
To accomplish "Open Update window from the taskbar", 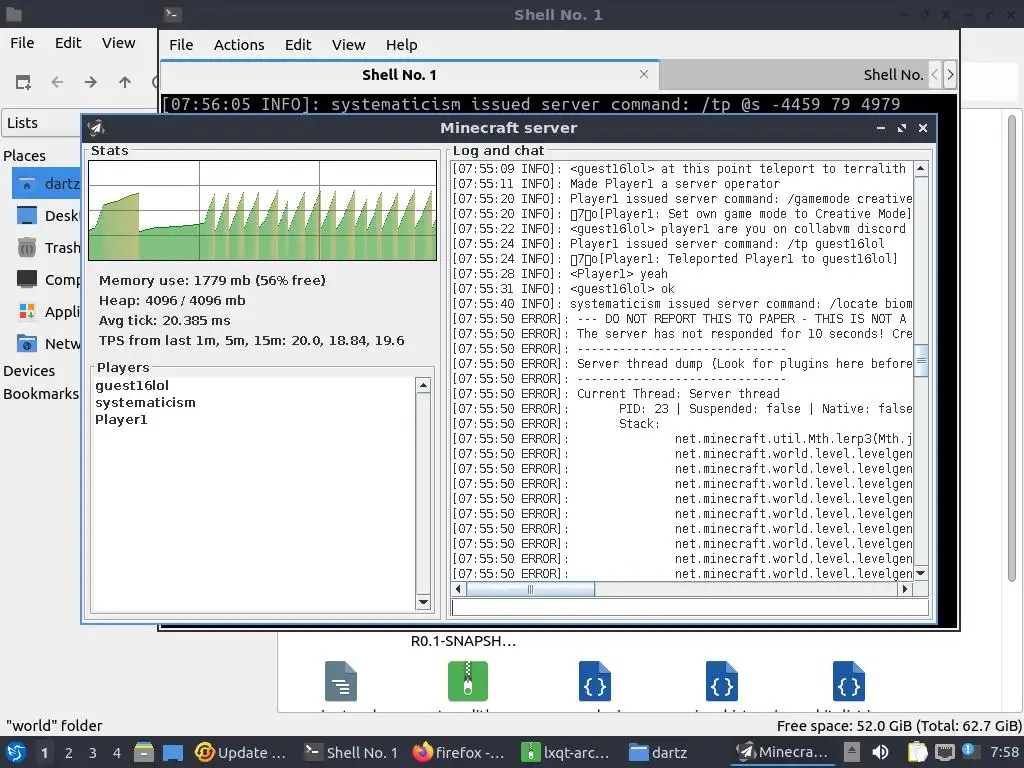I will tap(242, 752).
